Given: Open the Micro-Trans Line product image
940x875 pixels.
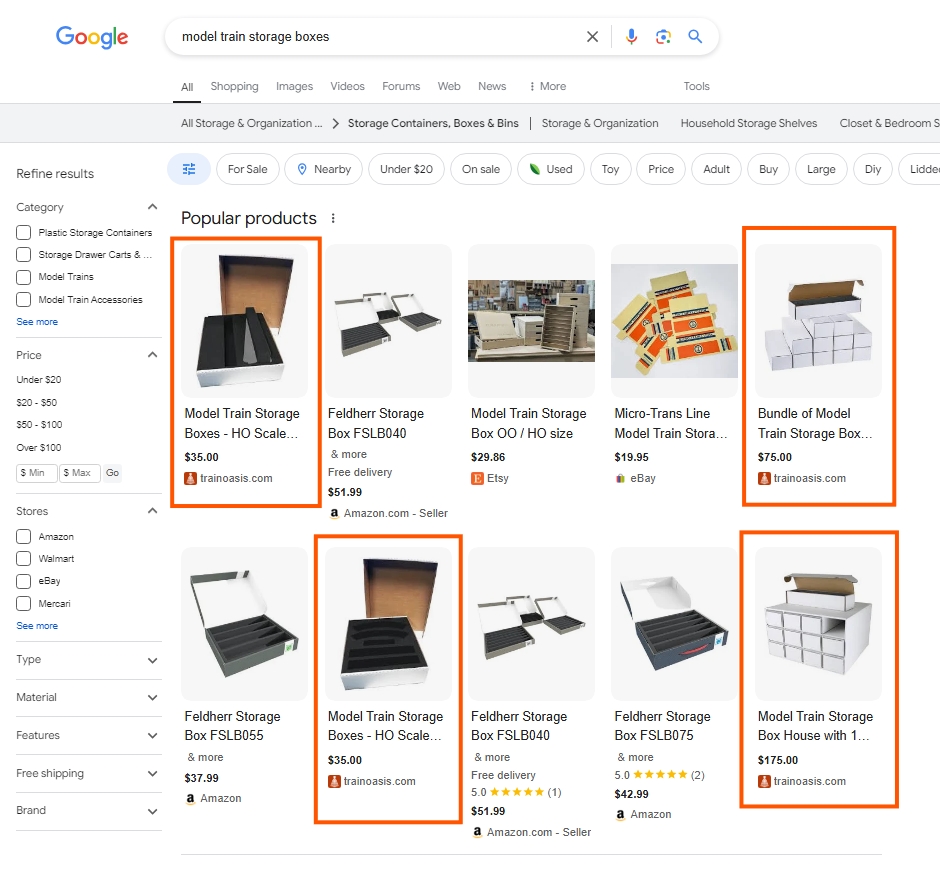Looking at the screenshot, I should click(674, 321).
